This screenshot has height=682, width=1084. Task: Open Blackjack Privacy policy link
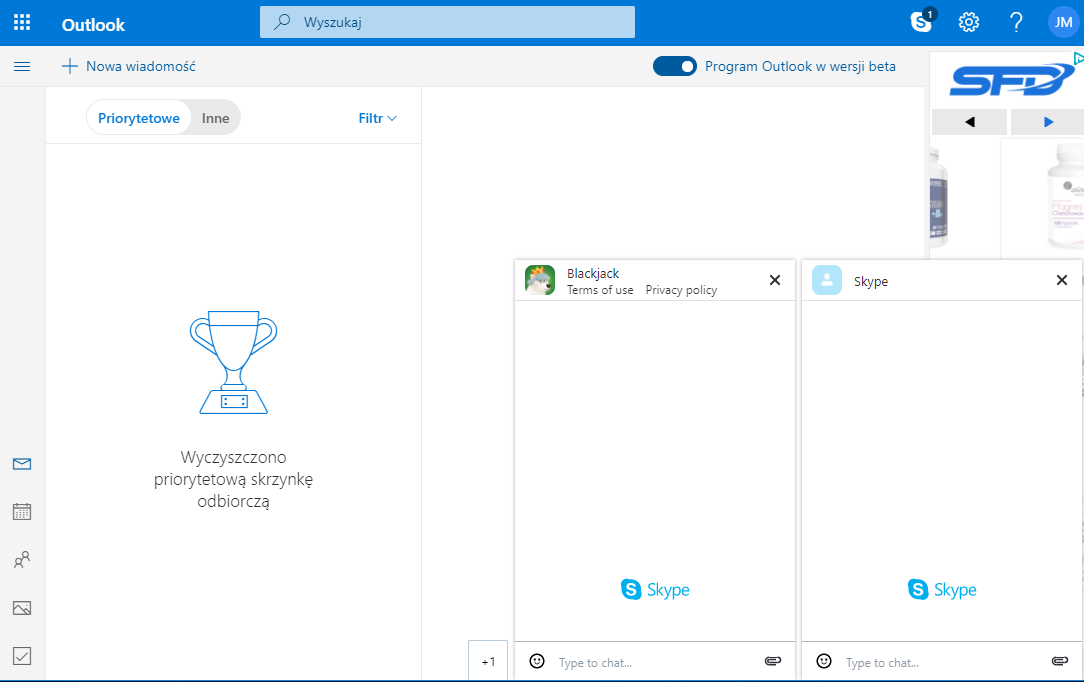coord(681,290)
